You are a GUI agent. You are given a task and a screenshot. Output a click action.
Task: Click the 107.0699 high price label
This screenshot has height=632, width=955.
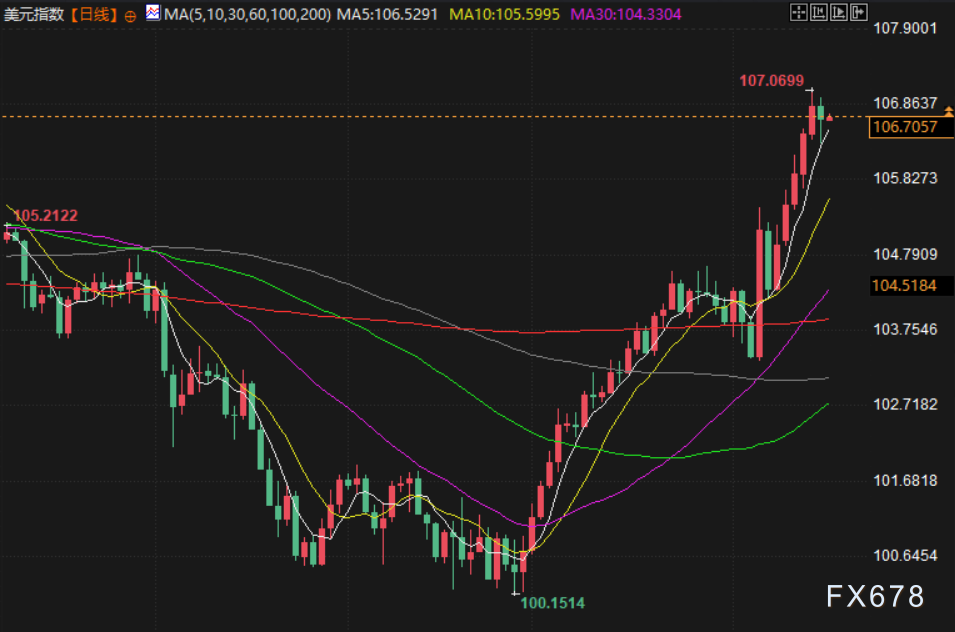click(x=772, y=79)
